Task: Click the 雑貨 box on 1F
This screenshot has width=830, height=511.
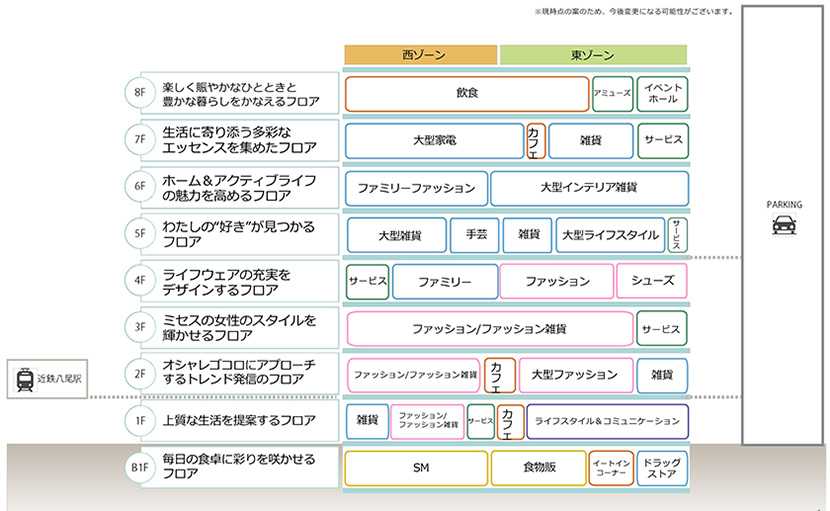Action: pyautogui.click(x=367, y=422)
